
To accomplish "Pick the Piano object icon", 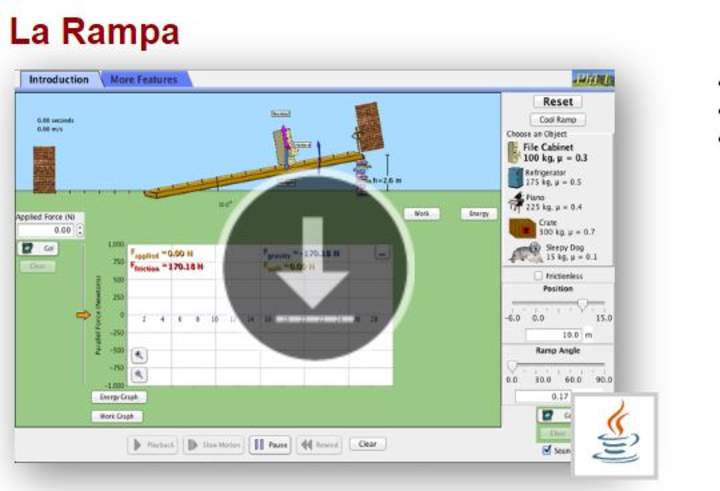I will tap(516, 202).
